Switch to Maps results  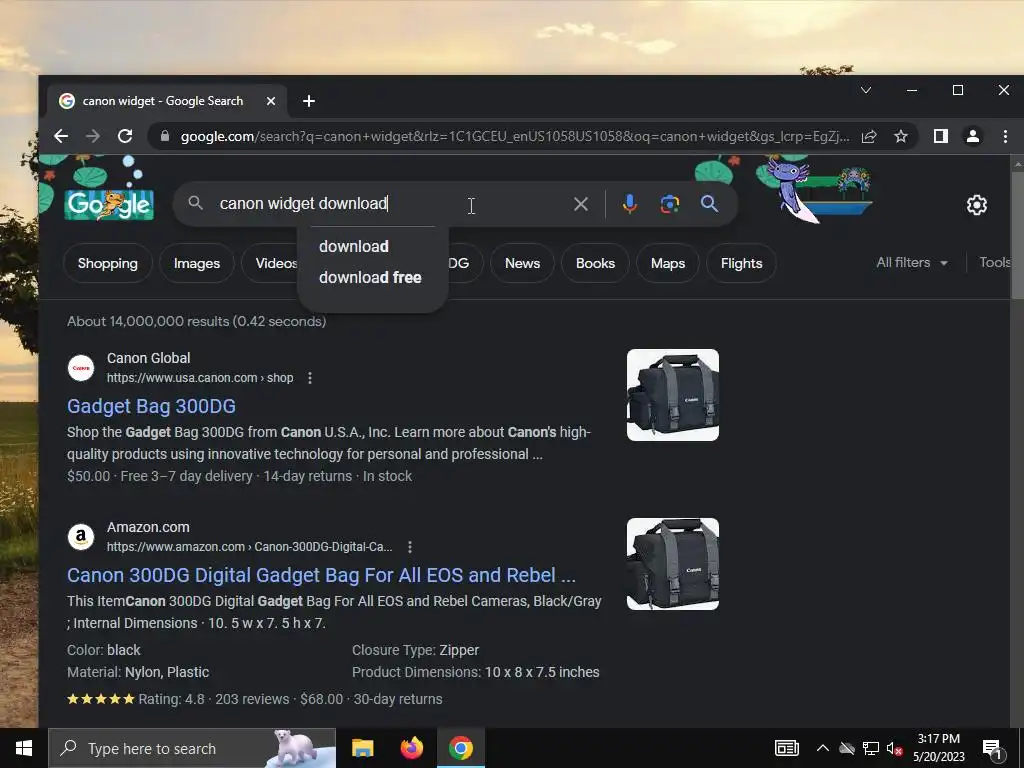point(668,263)
